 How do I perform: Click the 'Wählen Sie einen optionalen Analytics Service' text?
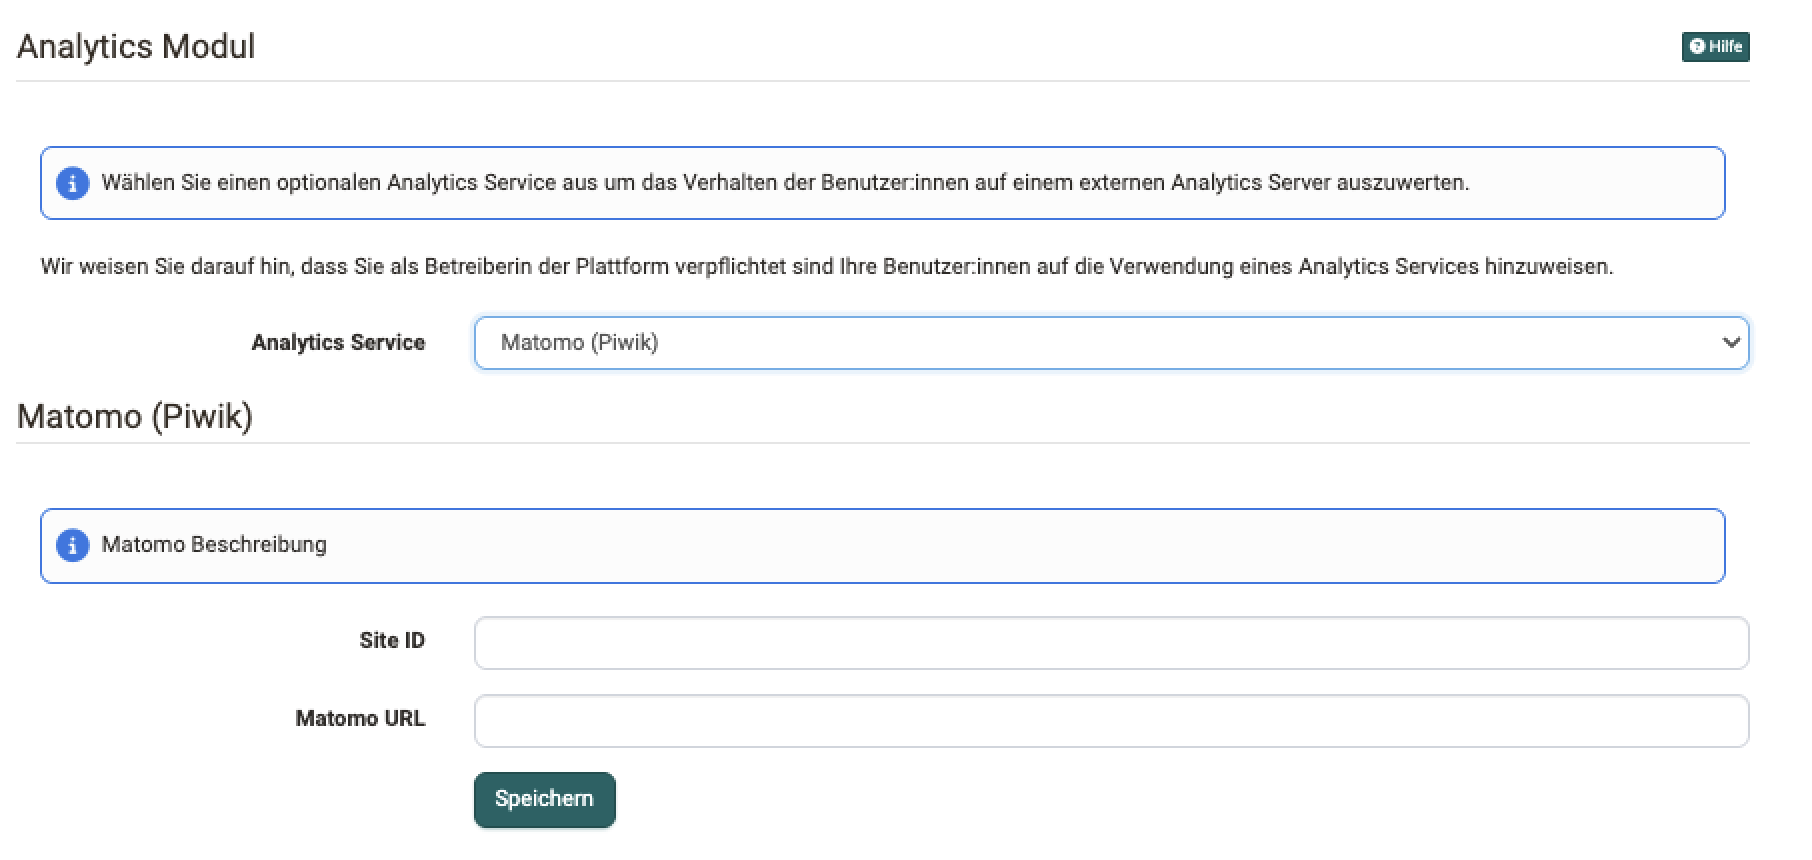[785, 183]
